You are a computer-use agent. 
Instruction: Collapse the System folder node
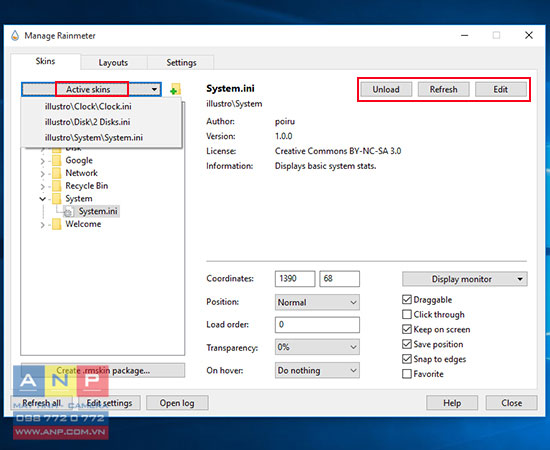[42, 199]
